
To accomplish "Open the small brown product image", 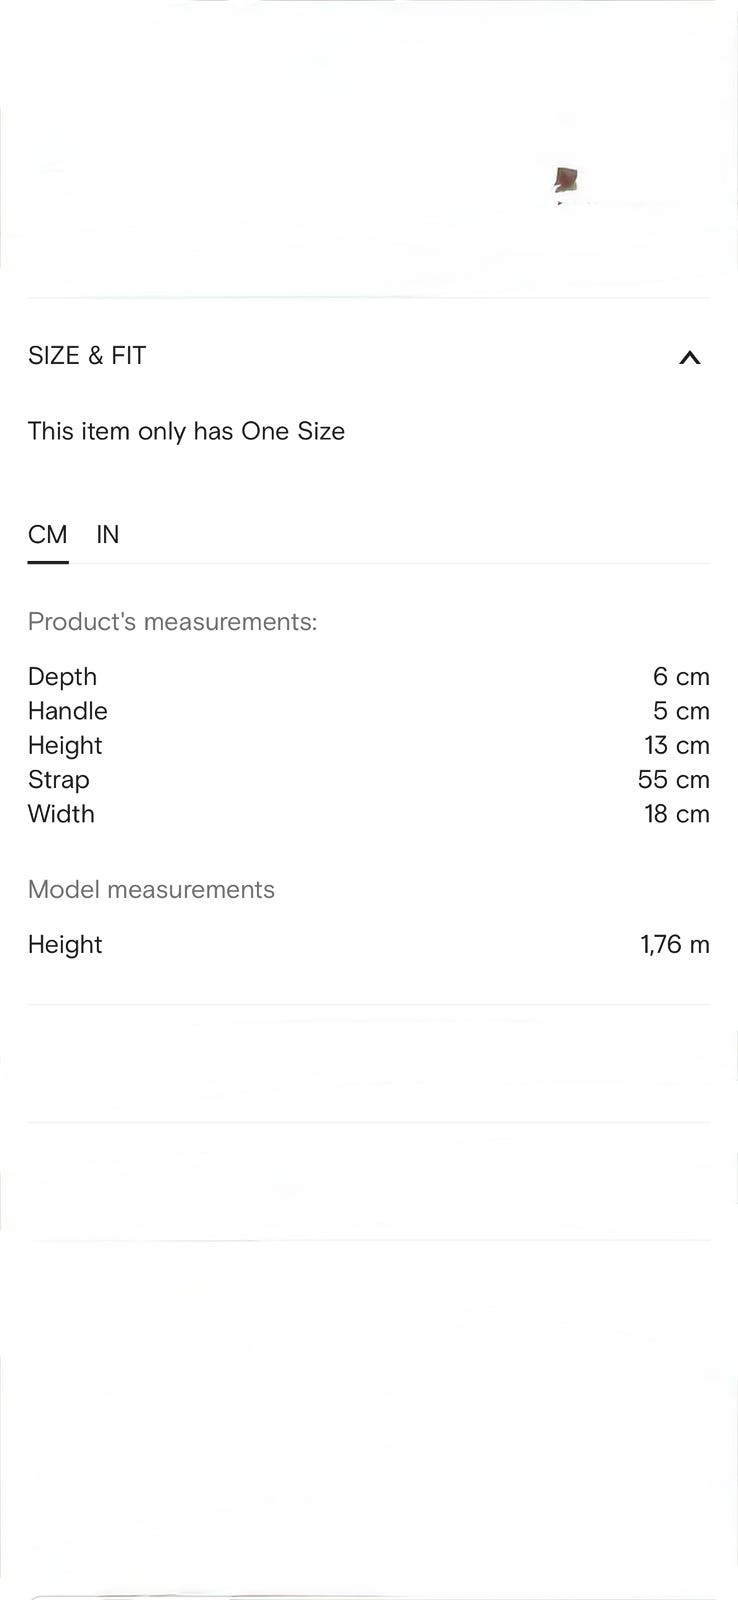I will click(566, 180).
